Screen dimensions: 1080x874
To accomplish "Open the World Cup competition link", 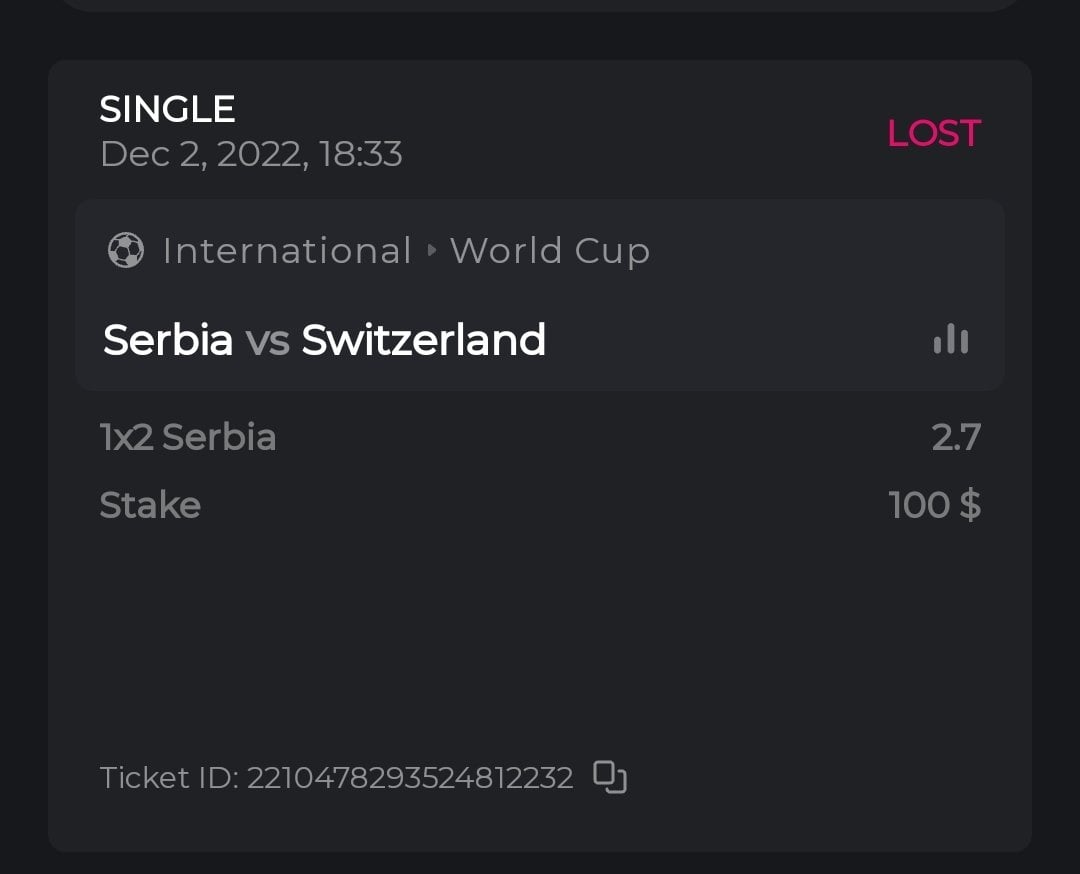I will (x=550, y=250).
